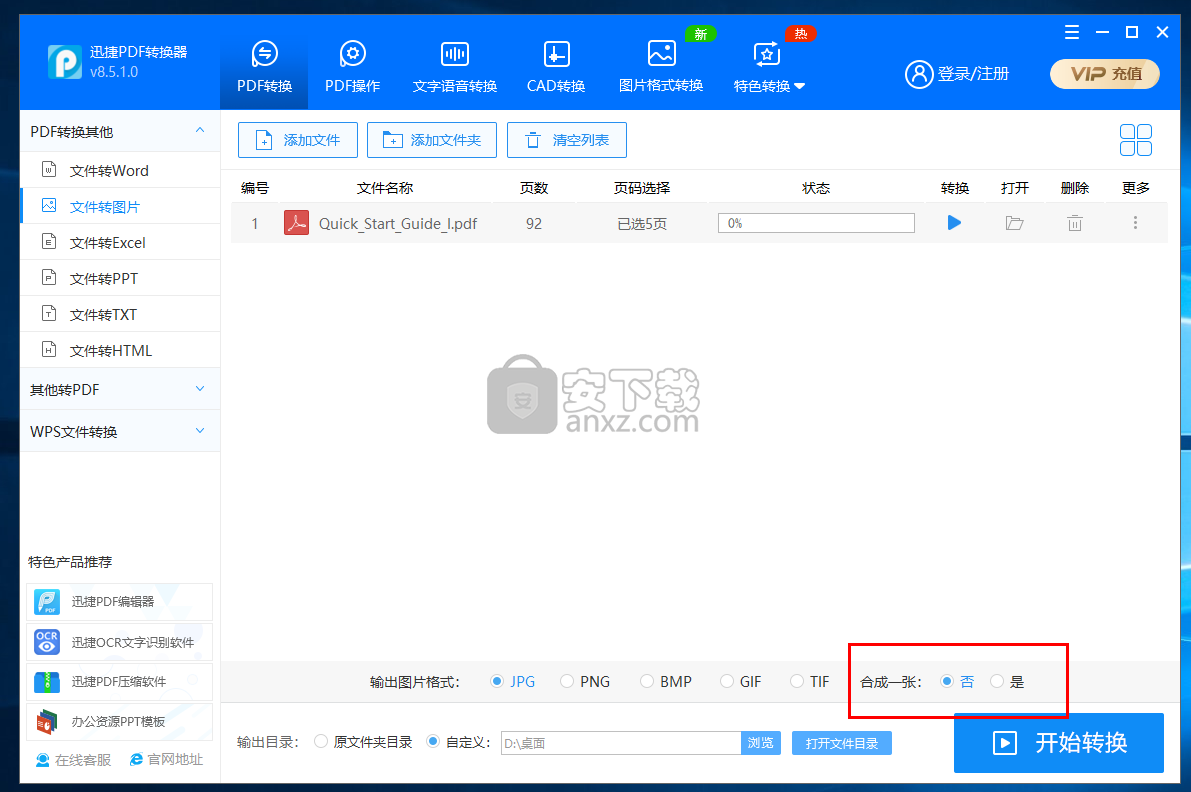This screenshot has height=792, width=1191.
Task: Switch to the CAD转换 tab
Action: click(x=556, y=68)
